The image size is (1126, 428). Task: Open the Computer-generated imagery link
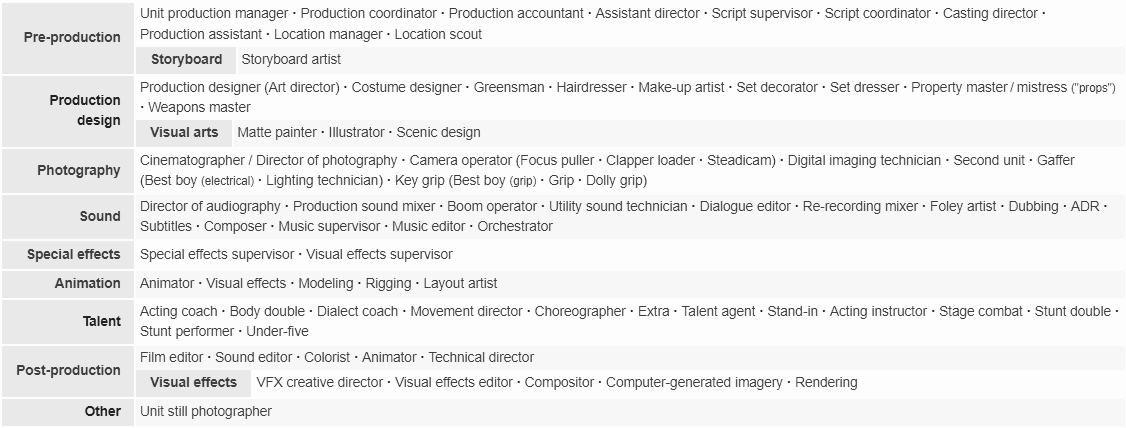[x=694, y=383]
